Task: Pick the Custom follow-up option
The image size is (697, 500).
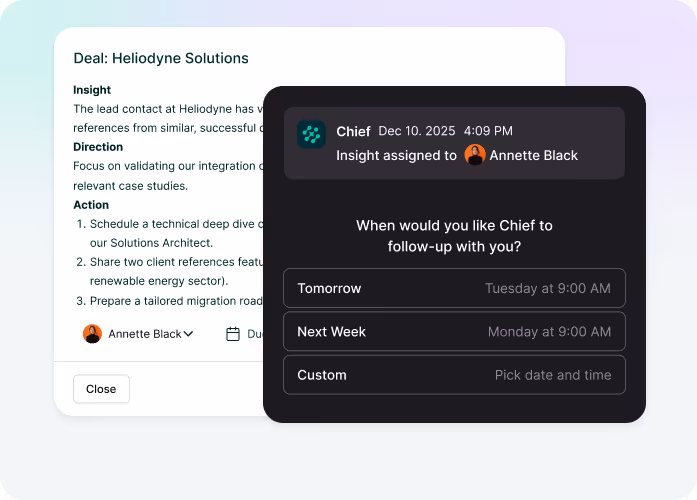Action: click(x=454, y=375)
